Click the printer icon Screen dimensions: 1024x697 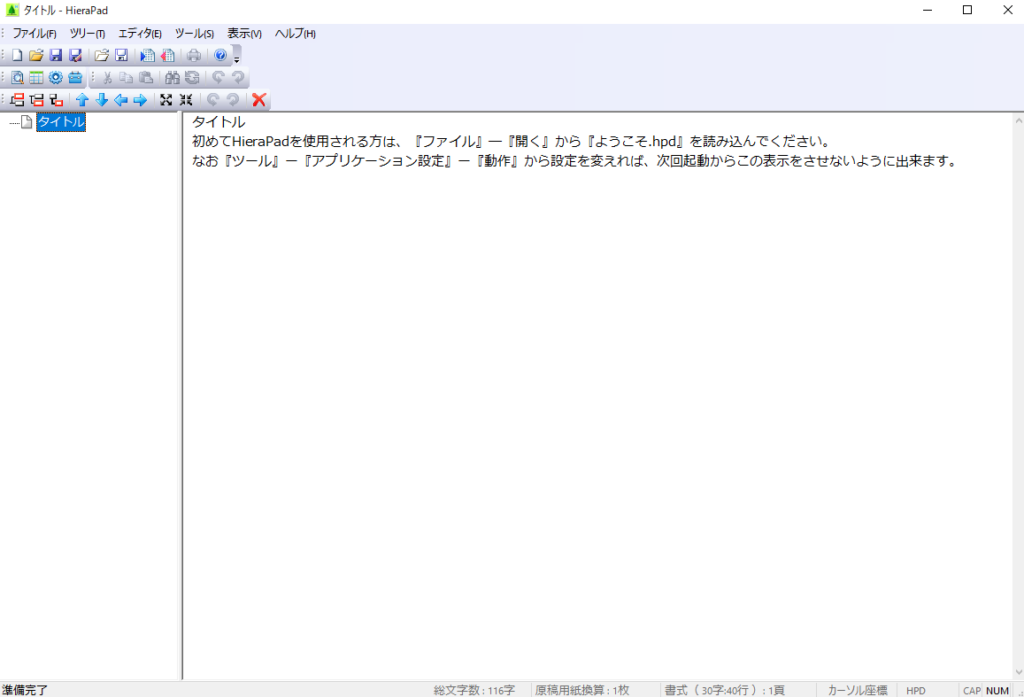[x=194, y=56]
